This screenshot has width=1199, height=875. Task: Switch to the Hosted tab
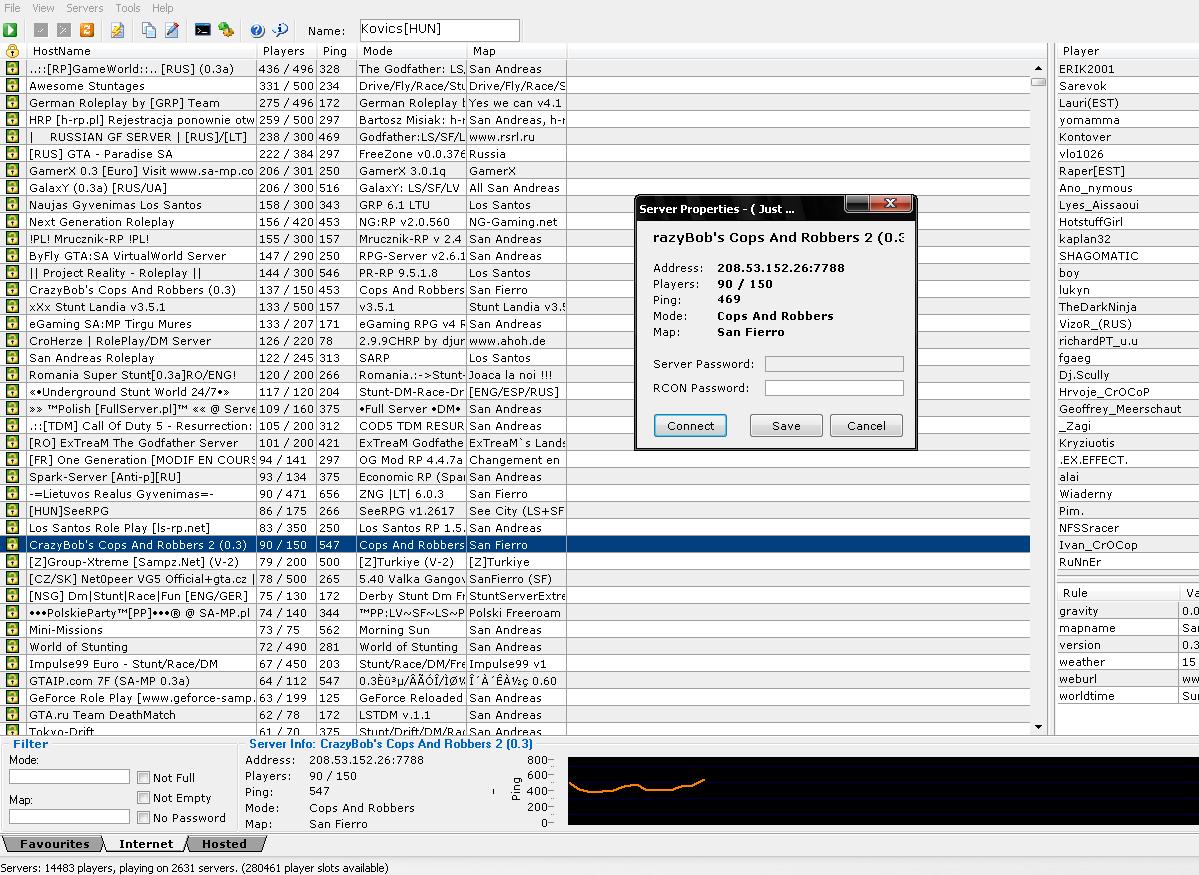(x=224, y=844)
